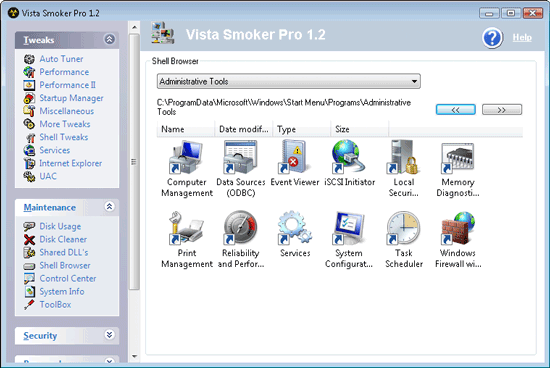This screenshot has width=550, height=368.
Task: Collapse the Maintenance panel
Action: 109,207
